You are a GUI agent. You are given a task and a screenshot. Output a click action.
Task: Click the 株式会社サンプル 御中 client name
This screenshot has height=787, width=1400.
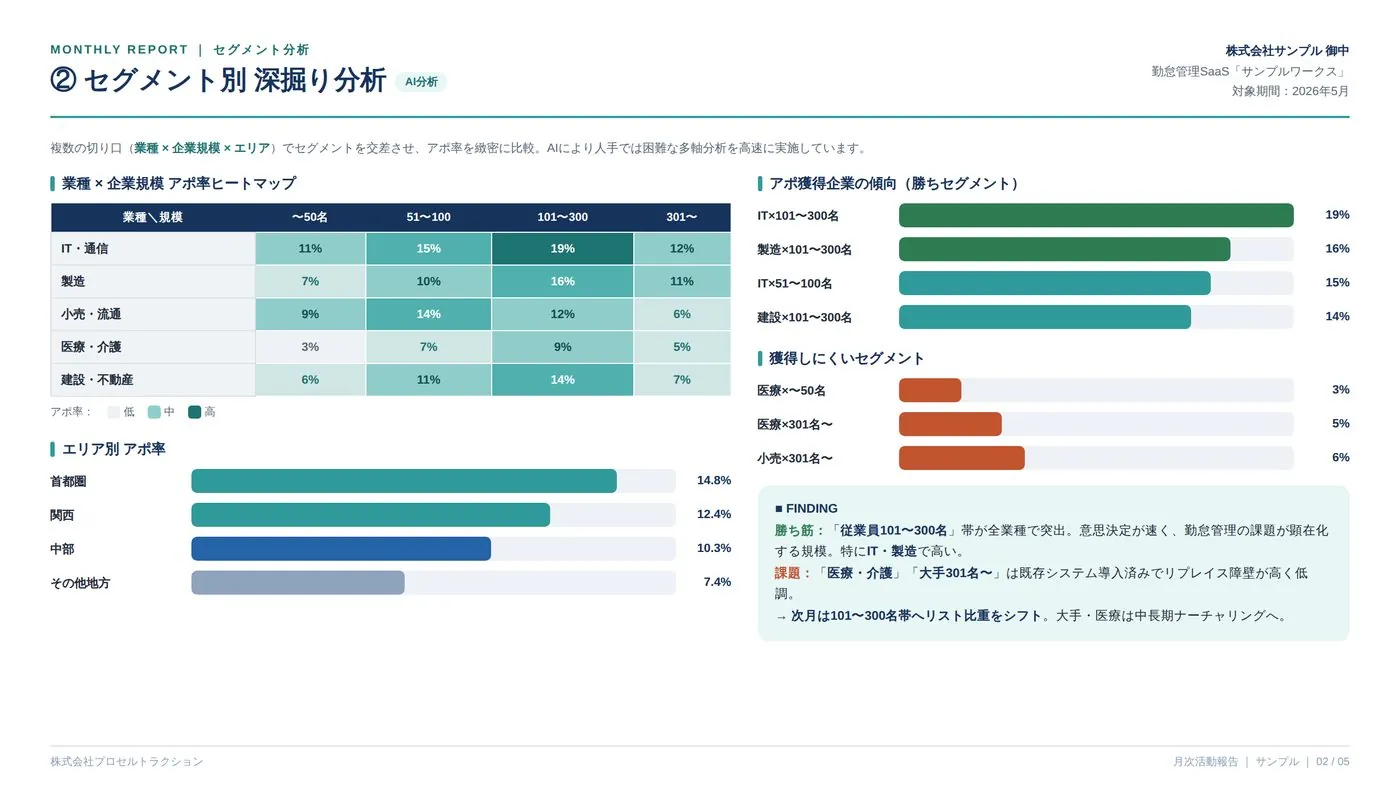tap(1287, 51)
